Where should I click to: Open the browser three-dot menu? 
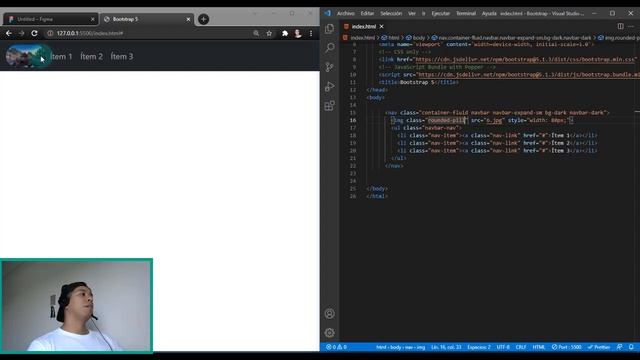[311, 33]
